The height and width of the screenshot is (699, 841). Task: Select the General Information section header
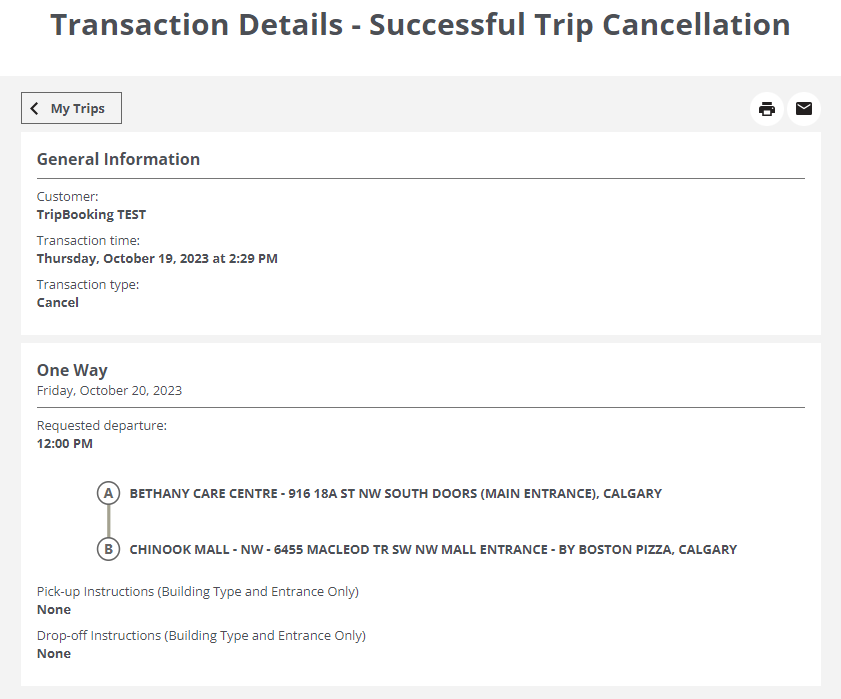[117, 159]
